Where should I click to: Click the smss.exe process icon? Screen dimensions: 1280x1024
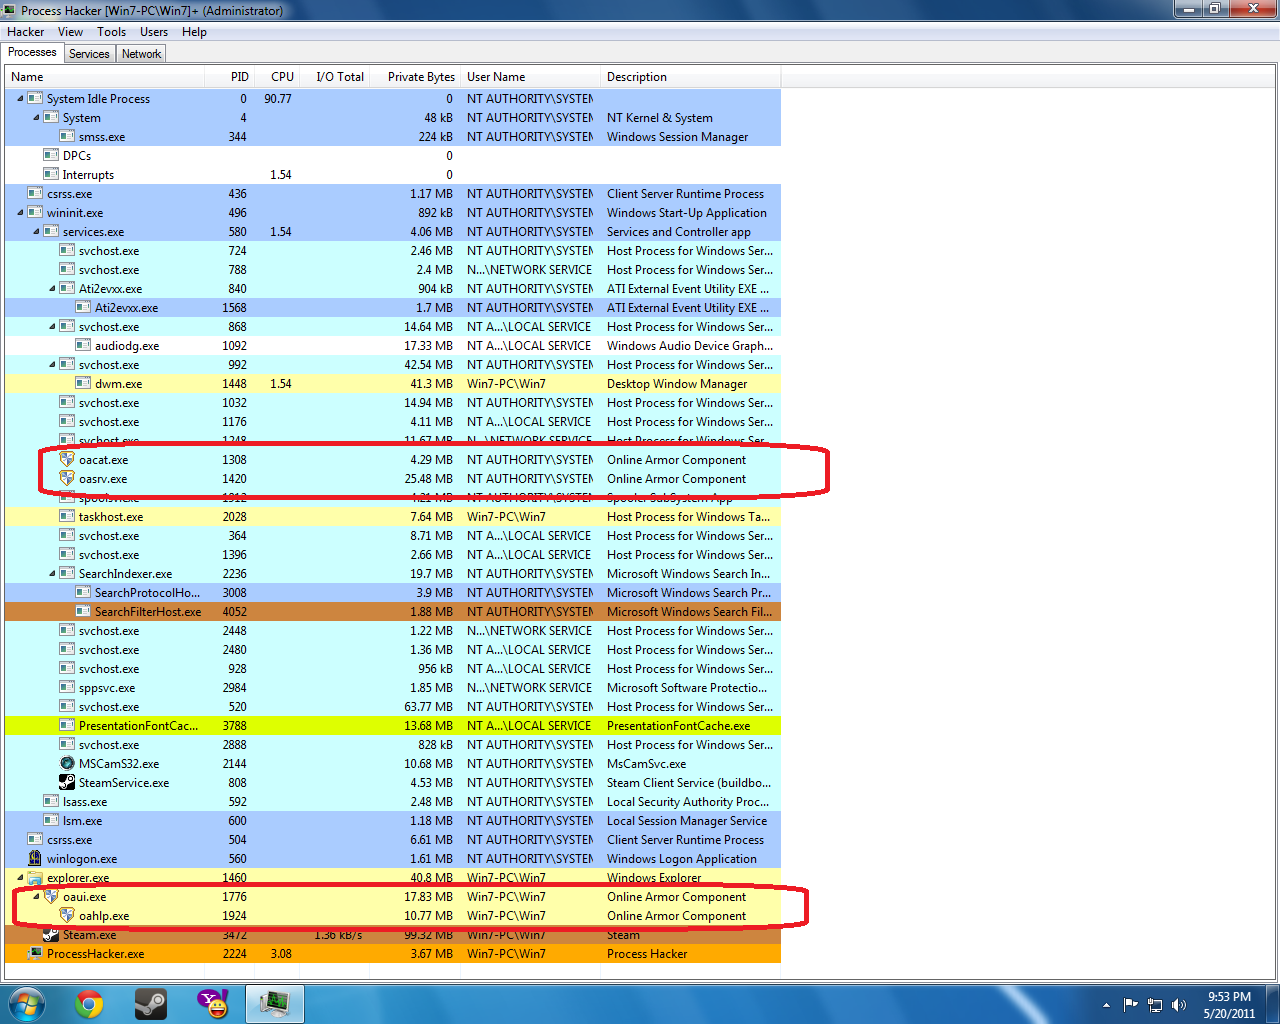67,137
